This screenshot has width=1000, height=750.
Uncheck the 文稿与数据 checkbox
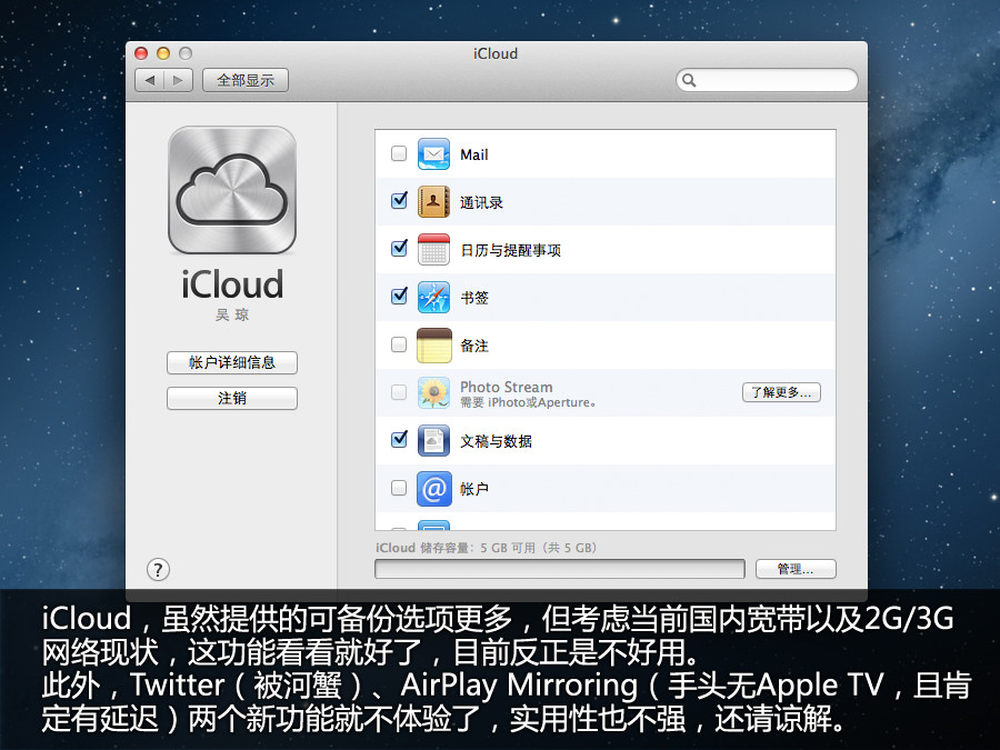[399, 439]
